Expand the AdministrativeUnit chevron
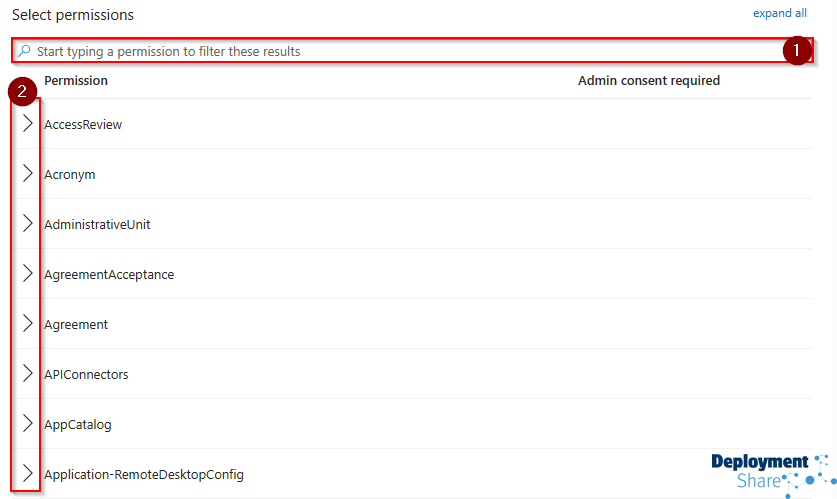The height and width of the screenshot is (499, 837). [x=27, y=224]
